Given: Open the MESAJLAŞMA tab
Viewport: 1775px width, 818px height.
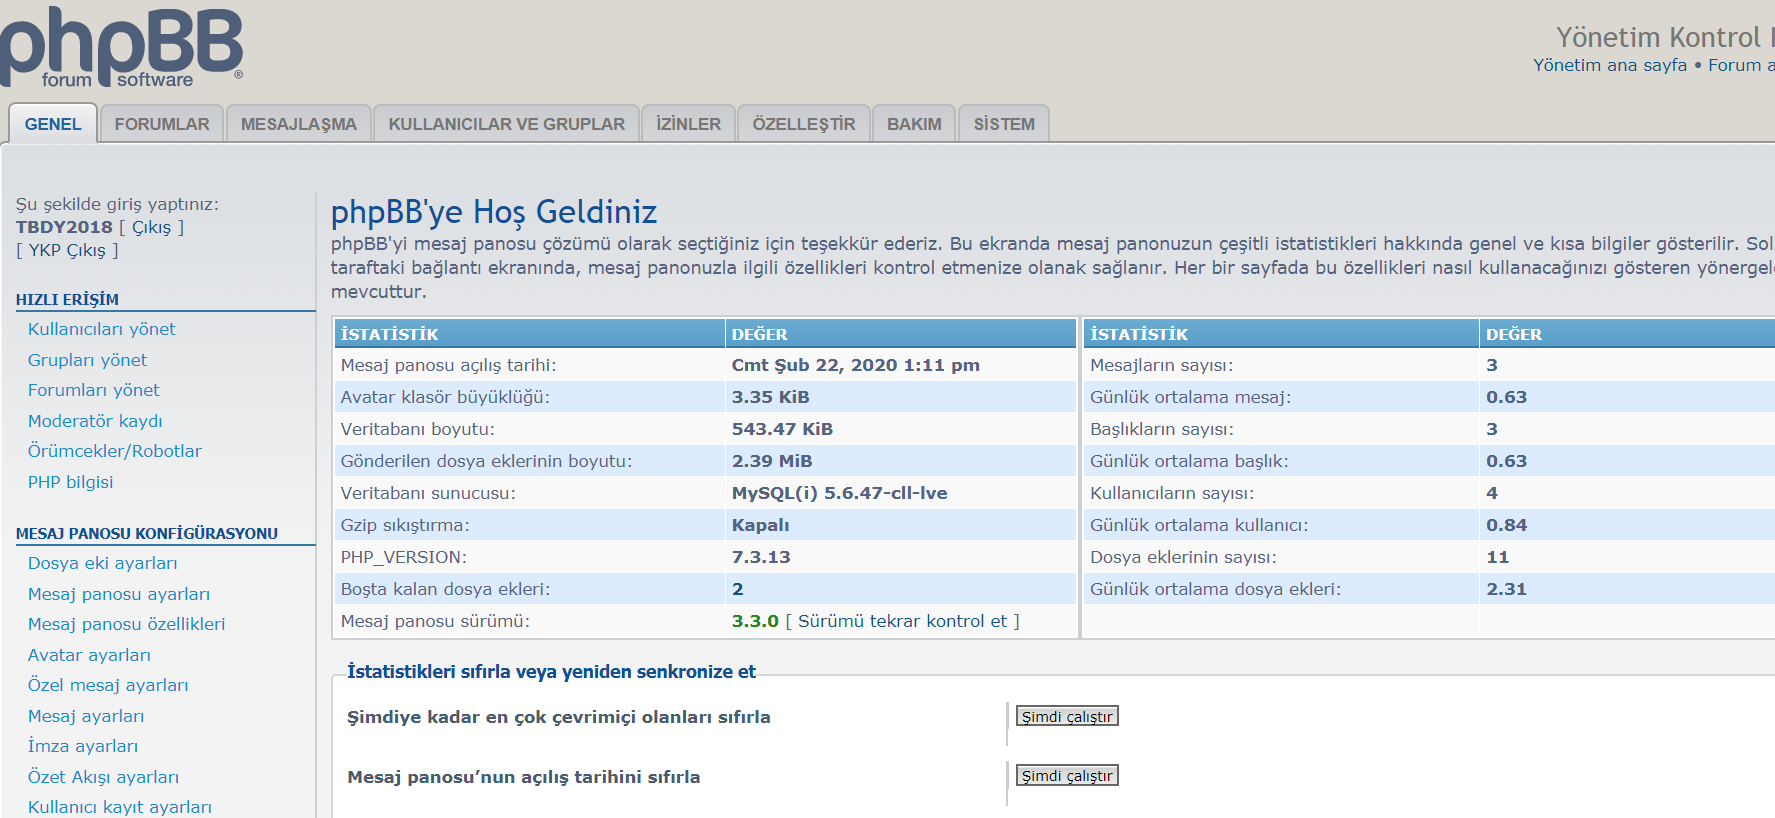Looking at the screenshot, I should coord(299,124).
